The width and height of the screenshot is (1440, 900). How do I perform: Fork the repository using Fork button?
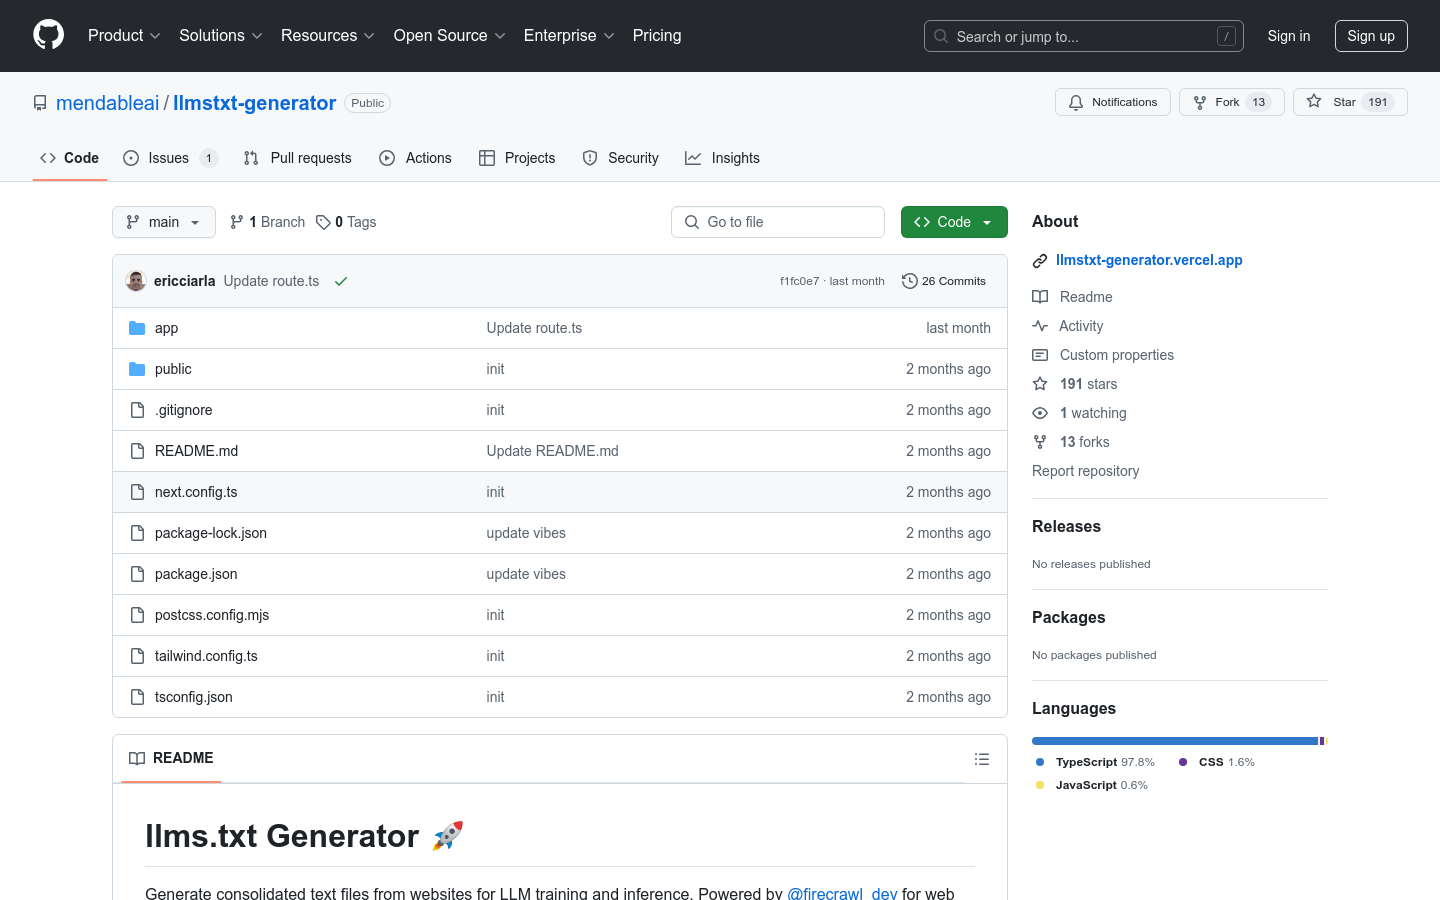point(1232,102)
